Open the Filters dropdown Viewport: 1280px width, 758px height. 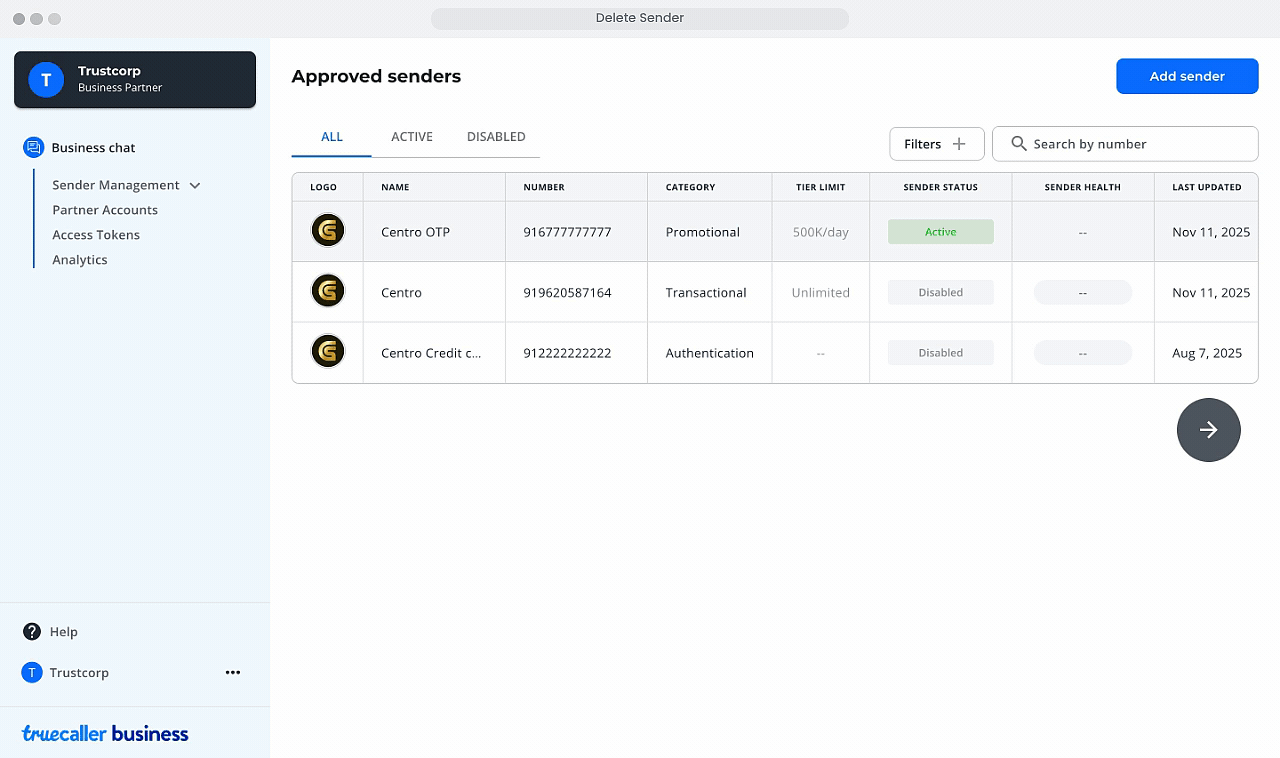(936, 144)
